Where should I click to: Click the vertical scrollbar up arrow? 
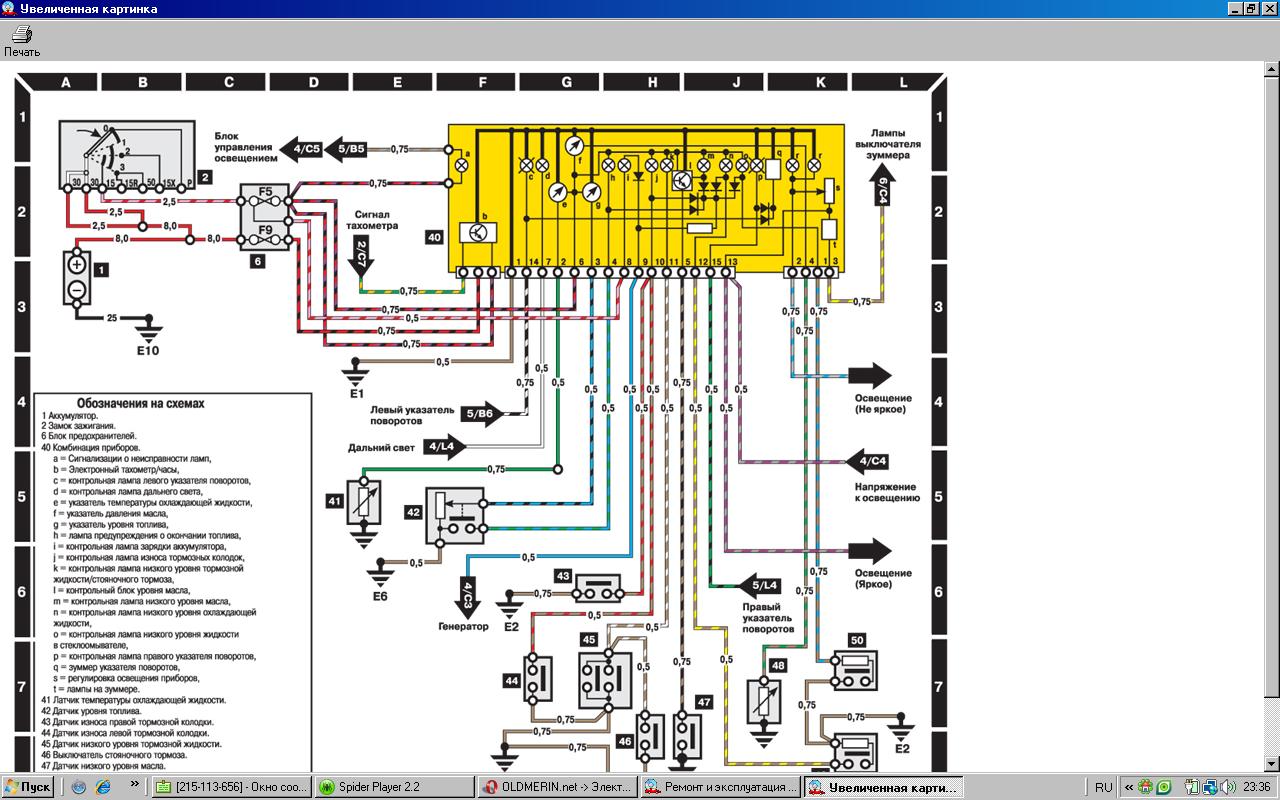[1272, 80]
